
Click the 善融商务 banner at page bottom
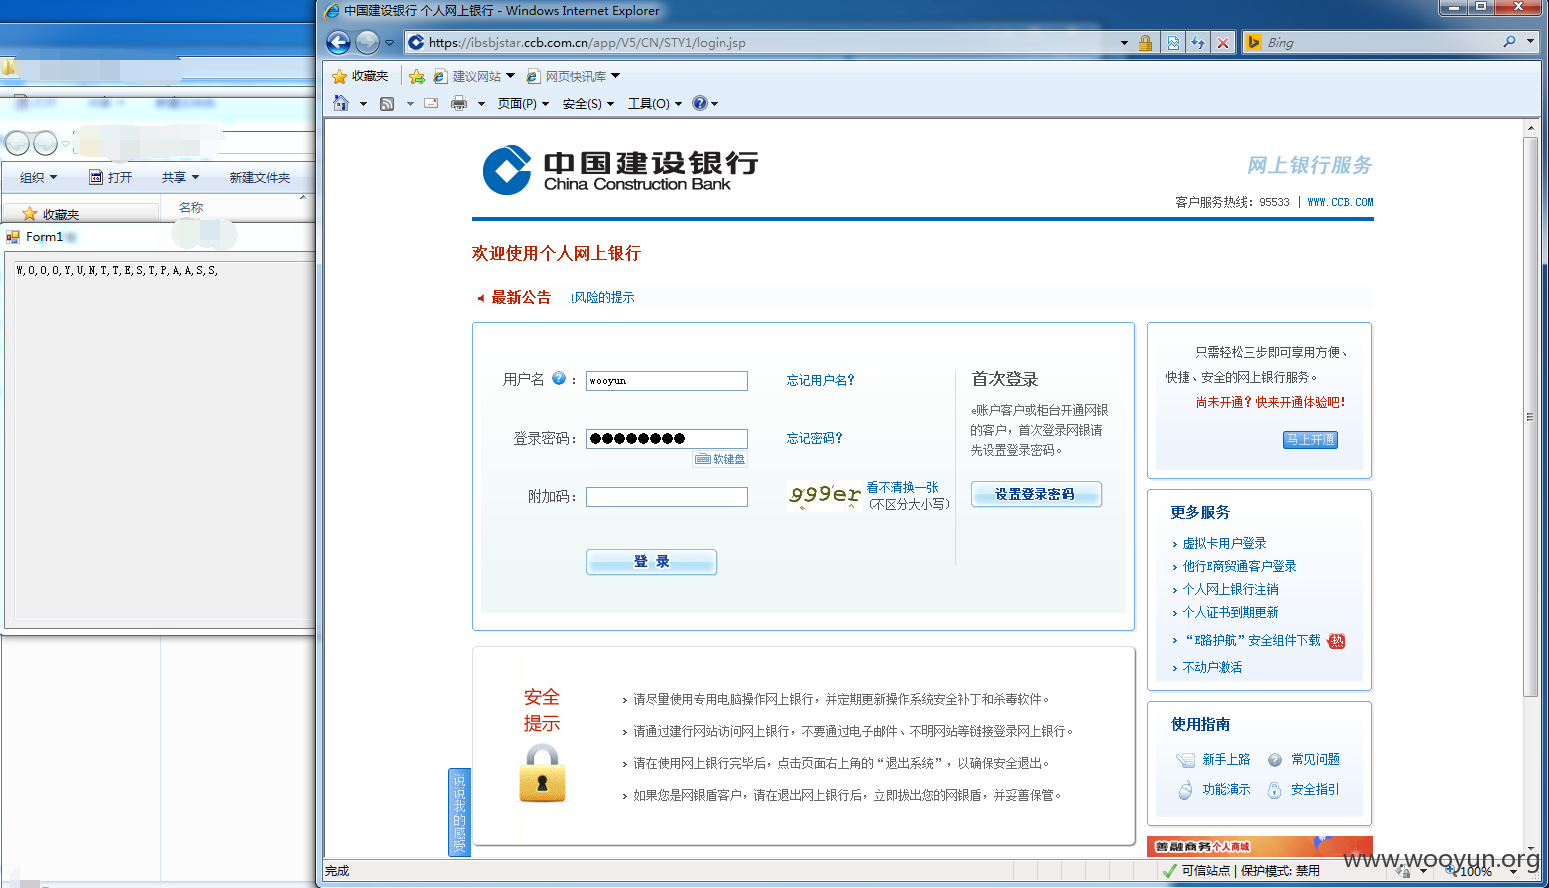1259,846
